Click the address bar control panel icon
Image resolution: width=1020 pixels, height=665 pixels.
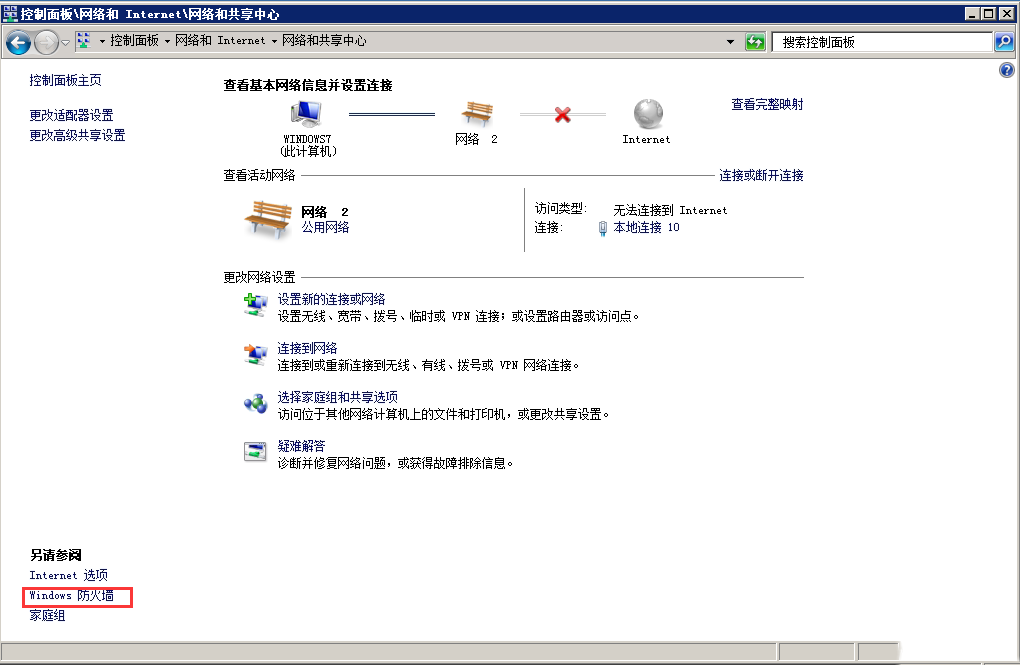(x=83, y=41)
